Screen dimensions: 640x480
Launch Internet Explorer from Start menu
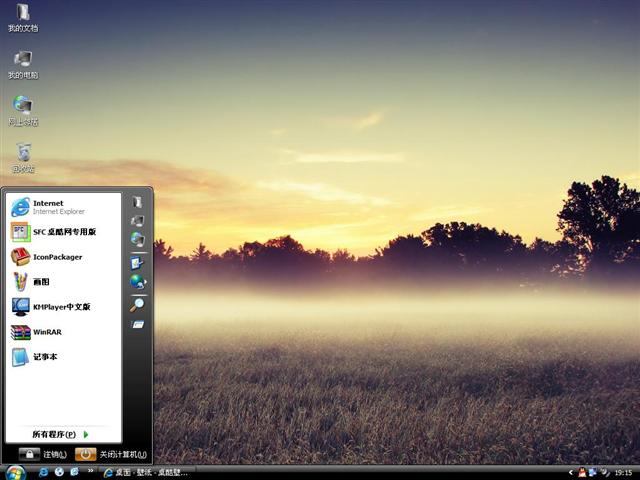click(63, 207)
